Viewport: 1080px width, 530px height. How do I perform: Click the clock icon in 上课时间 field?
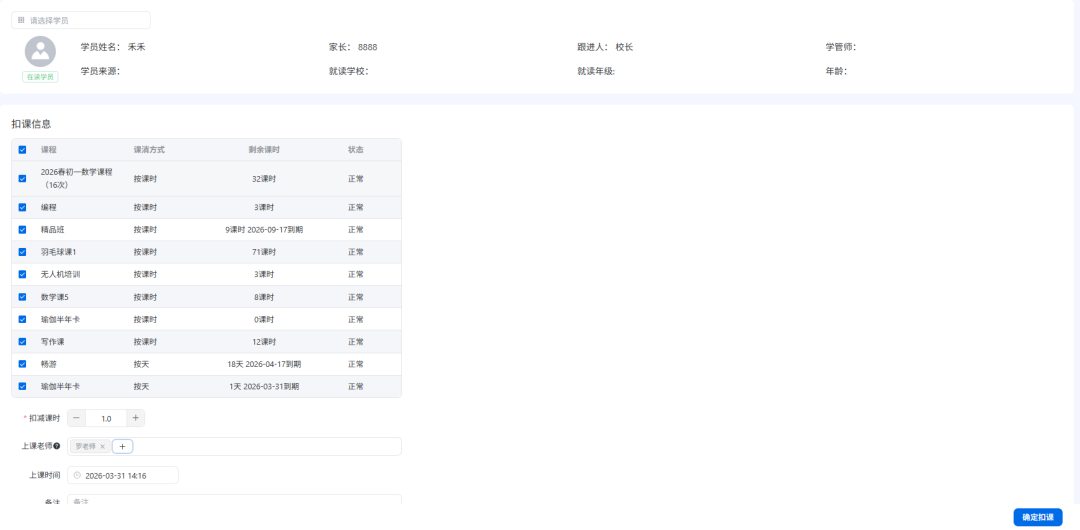[x=77, y=475]
